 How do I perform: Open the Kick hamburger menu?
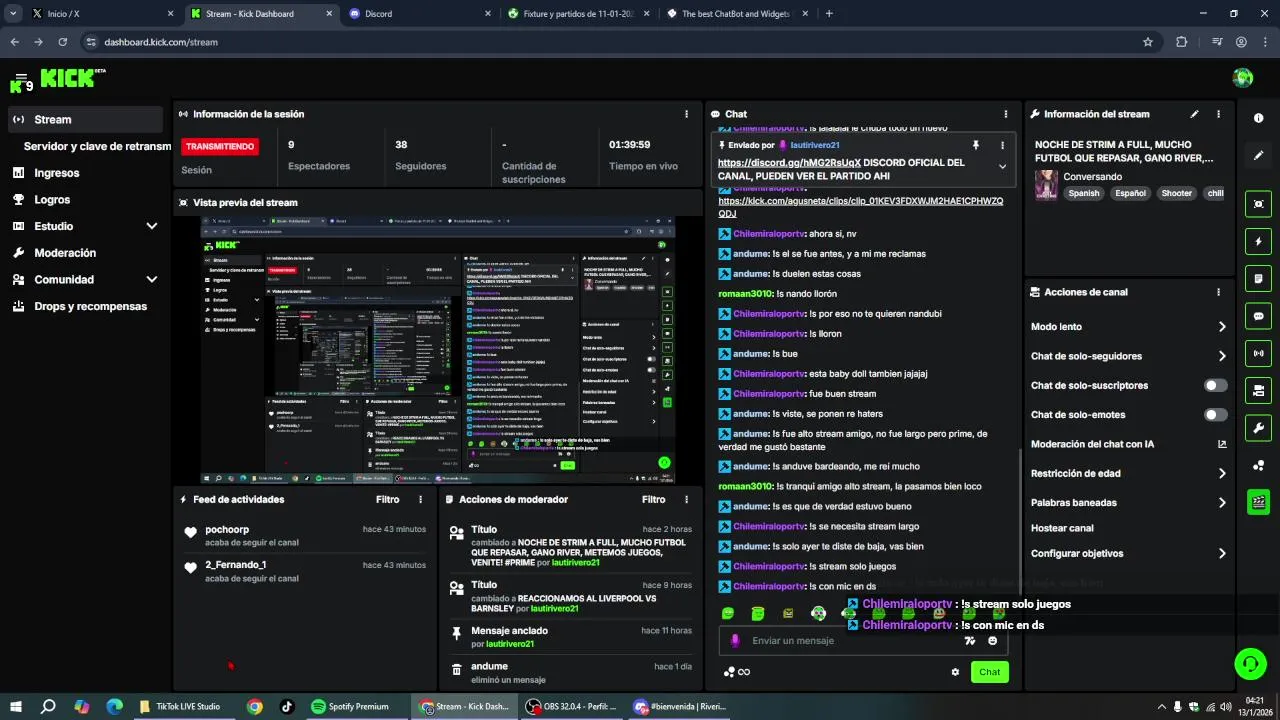pos(20,77)
